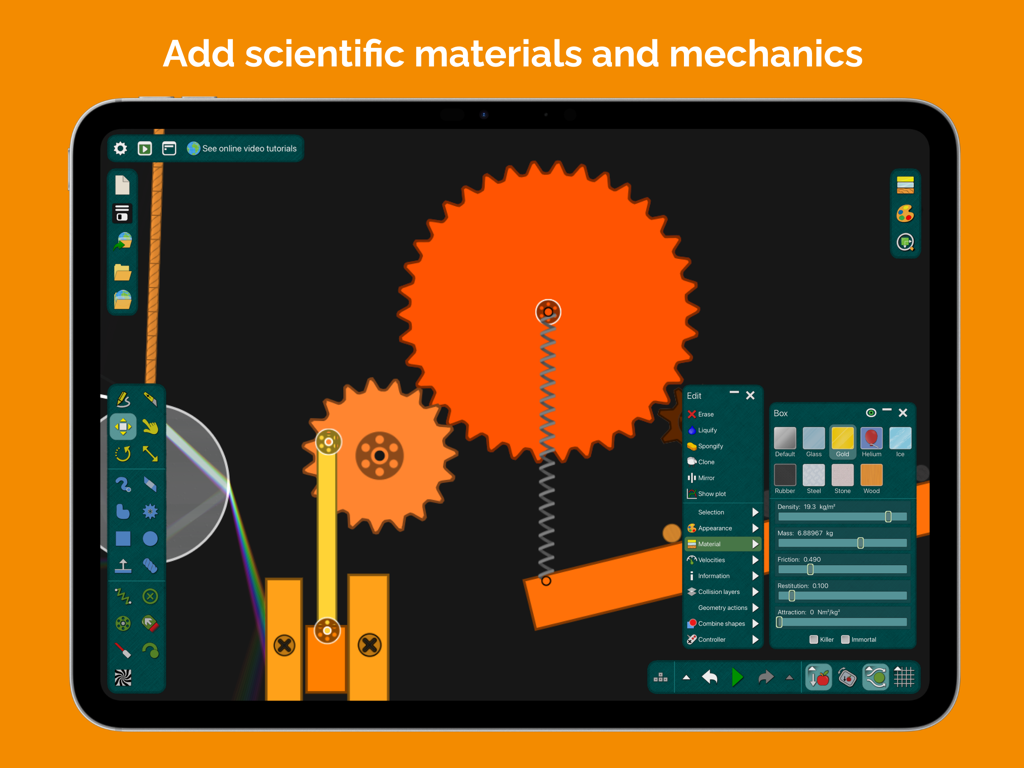Select the Circle shape tool
1024x768 pixels.
[151, 538]
